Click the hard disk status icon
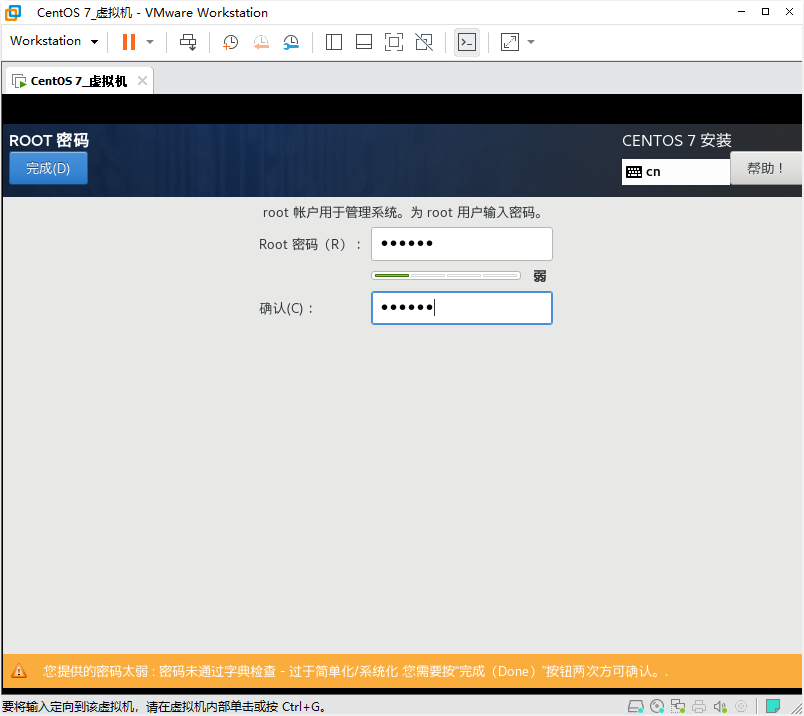 [636, 706]
